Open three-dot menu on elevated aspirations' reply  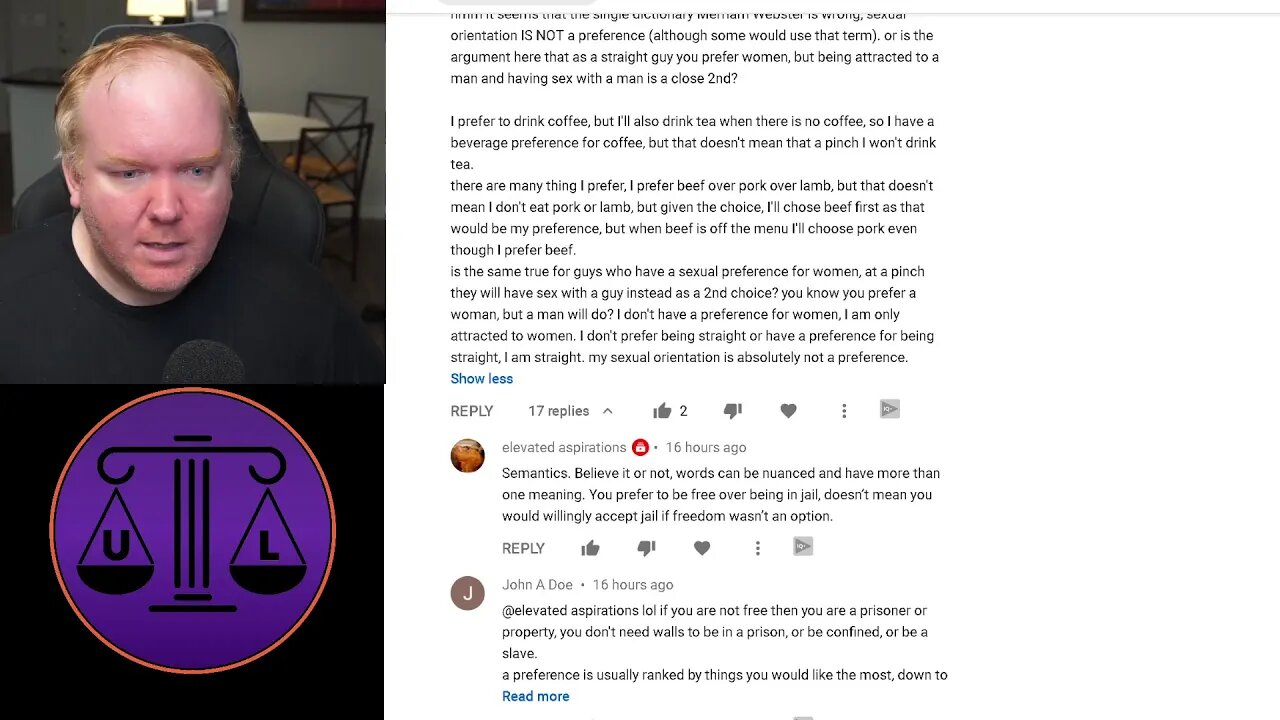(758, 548)
